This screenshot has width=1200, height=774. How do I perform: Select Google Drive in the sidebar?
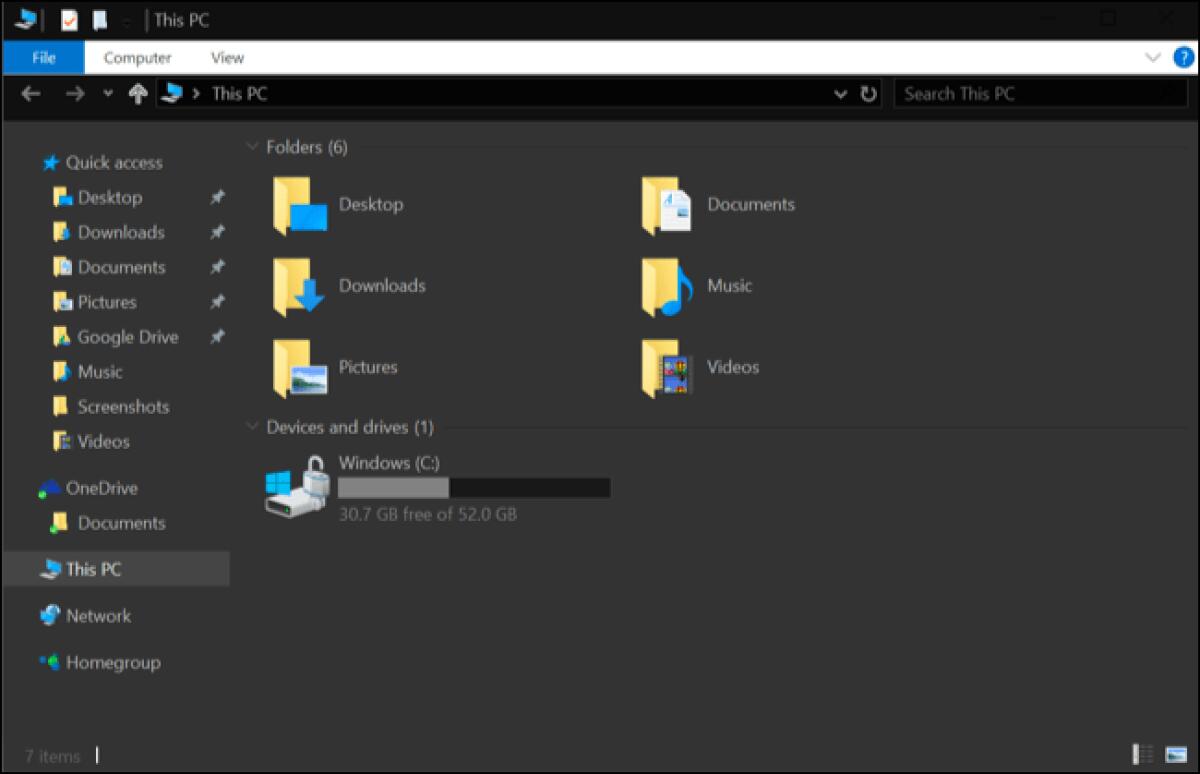coord(127,336)
